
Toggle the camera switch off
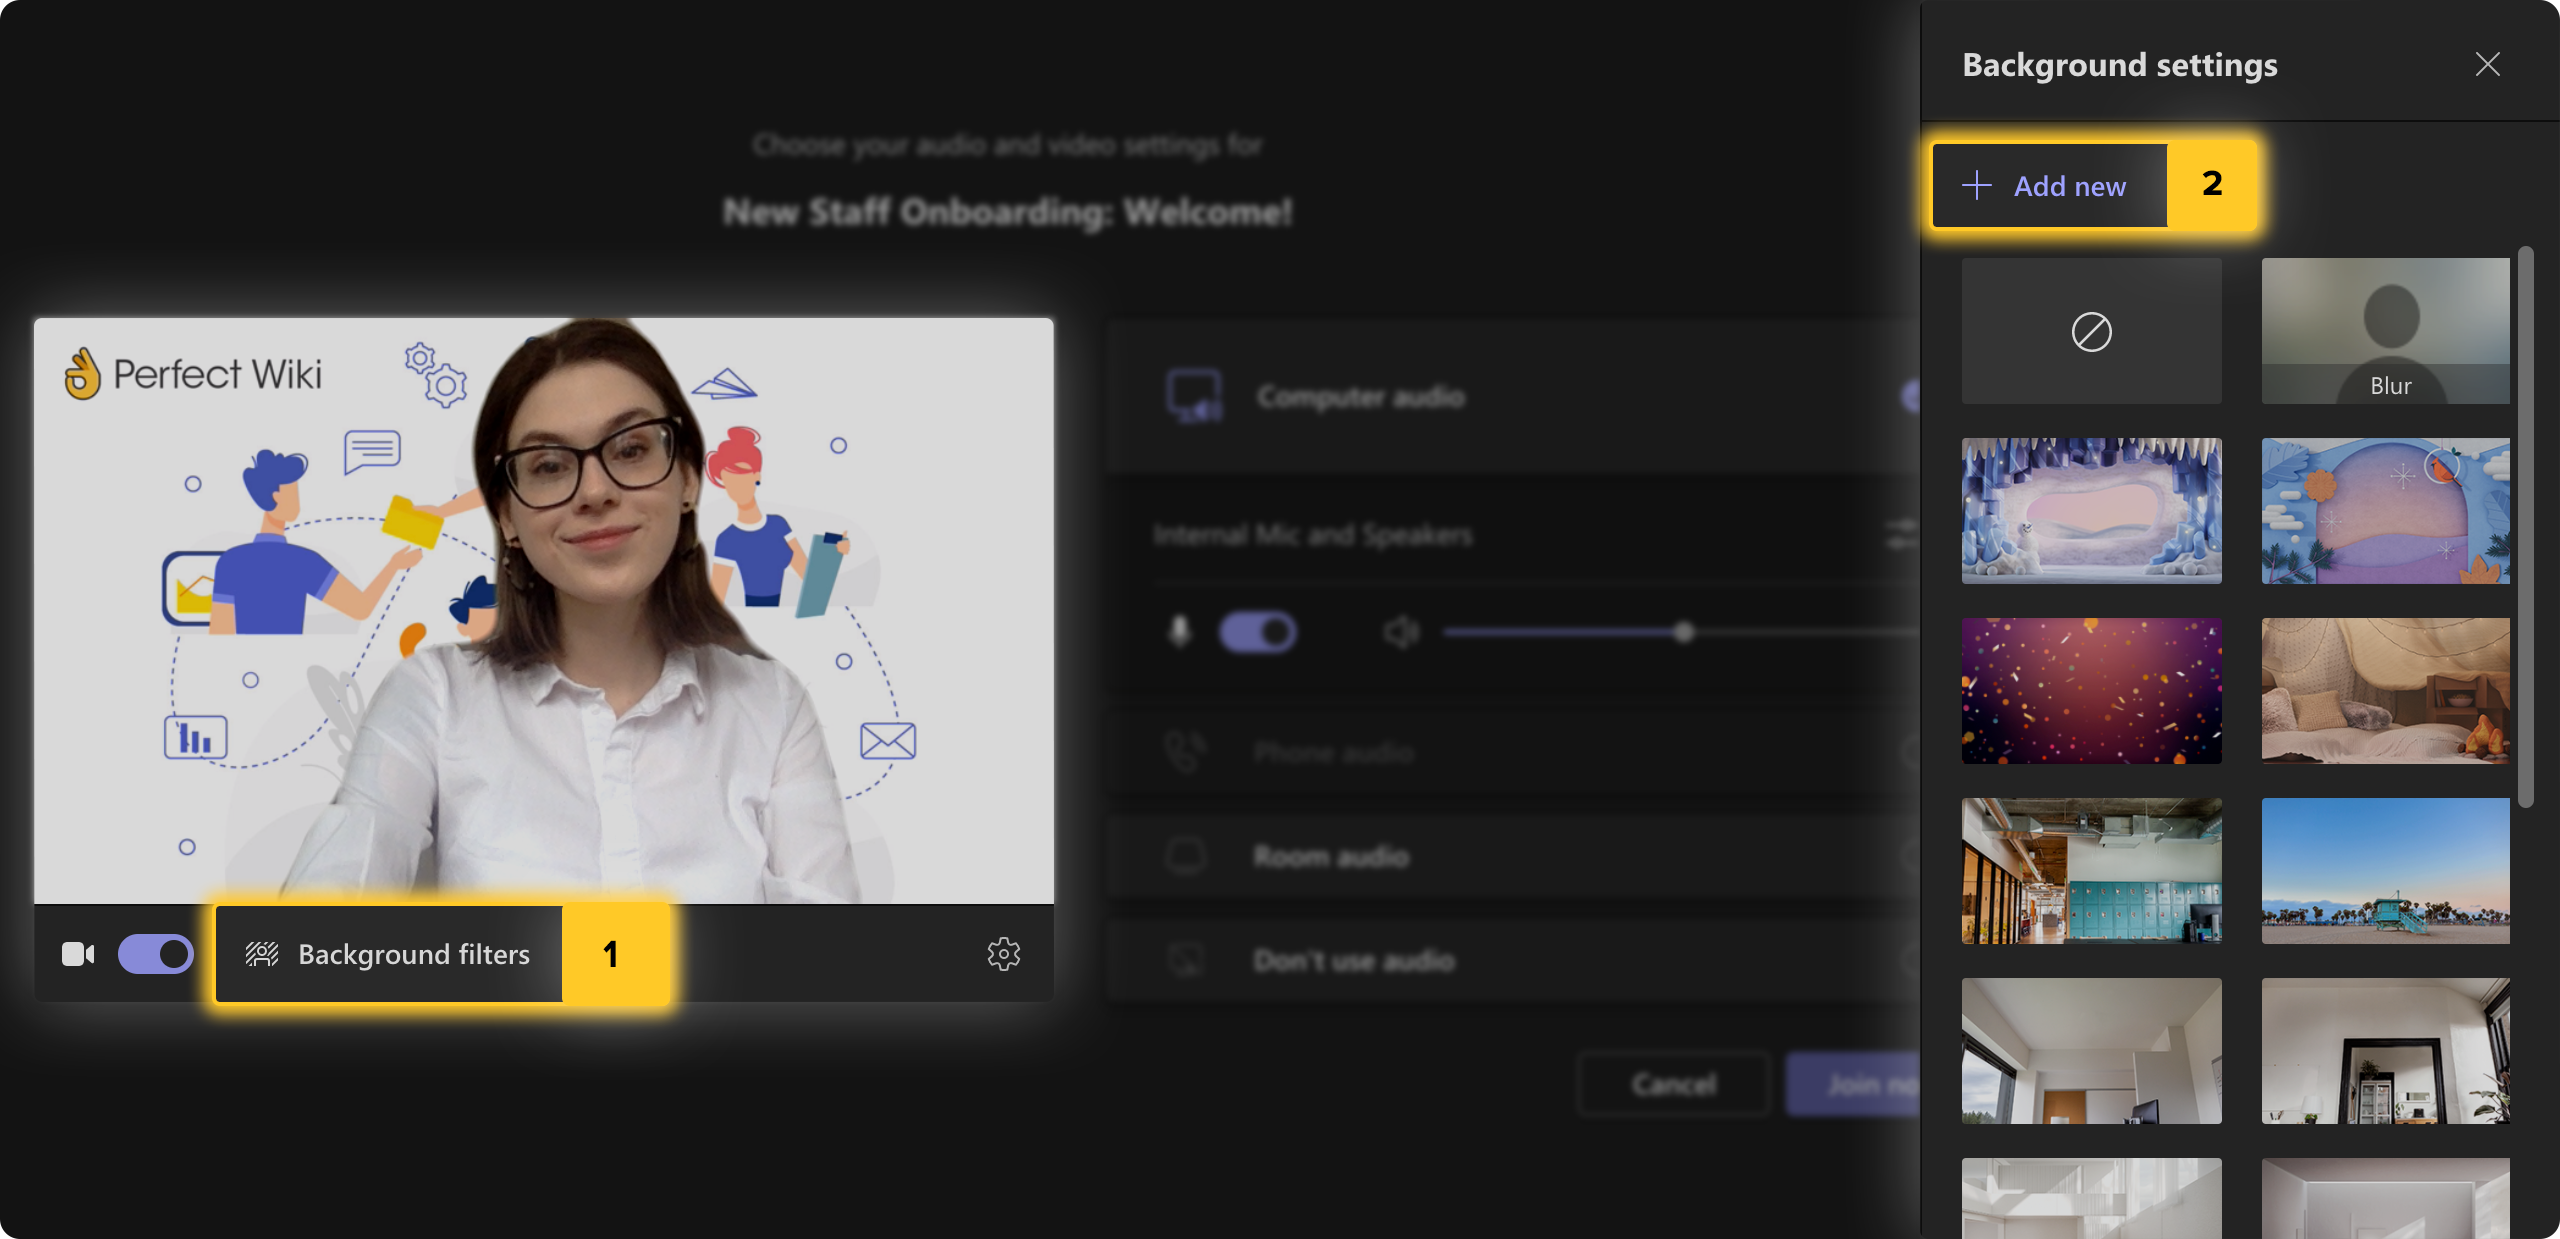pyautogui.click(x=156, y=954)
